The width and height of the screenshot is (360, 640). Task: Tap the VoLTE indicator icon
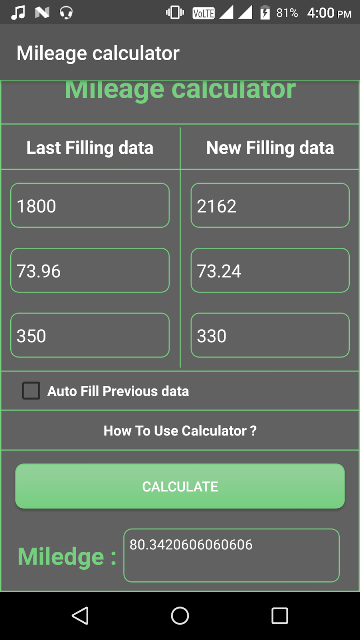click(203, 13)
